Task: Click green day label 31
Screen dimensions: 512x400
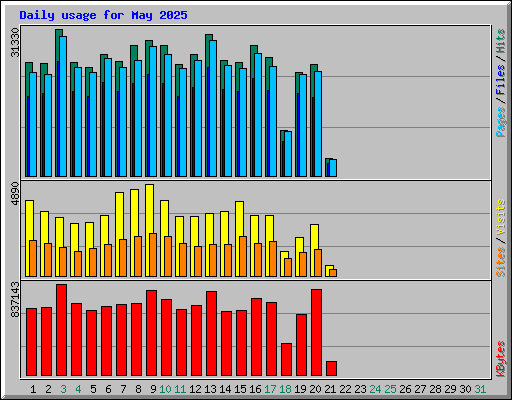Action: click(480, 389)
